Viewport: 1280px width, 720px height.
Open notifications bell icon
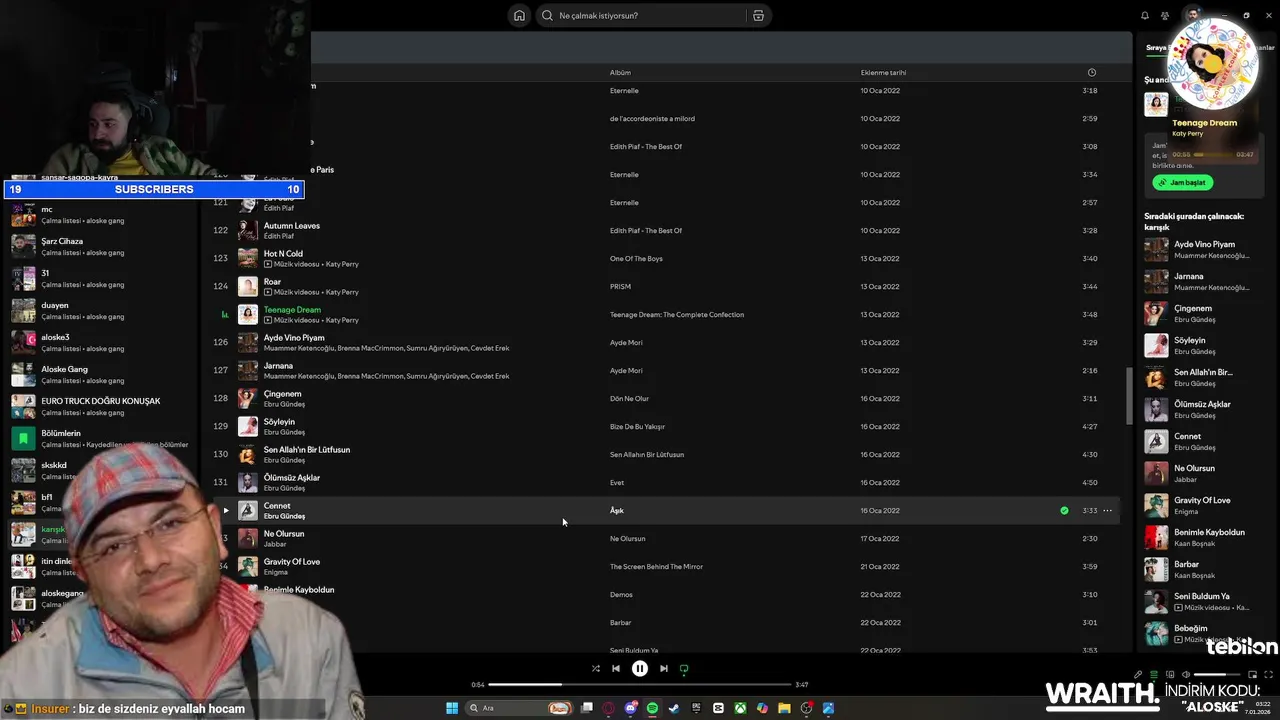(x=1145, y=15)
